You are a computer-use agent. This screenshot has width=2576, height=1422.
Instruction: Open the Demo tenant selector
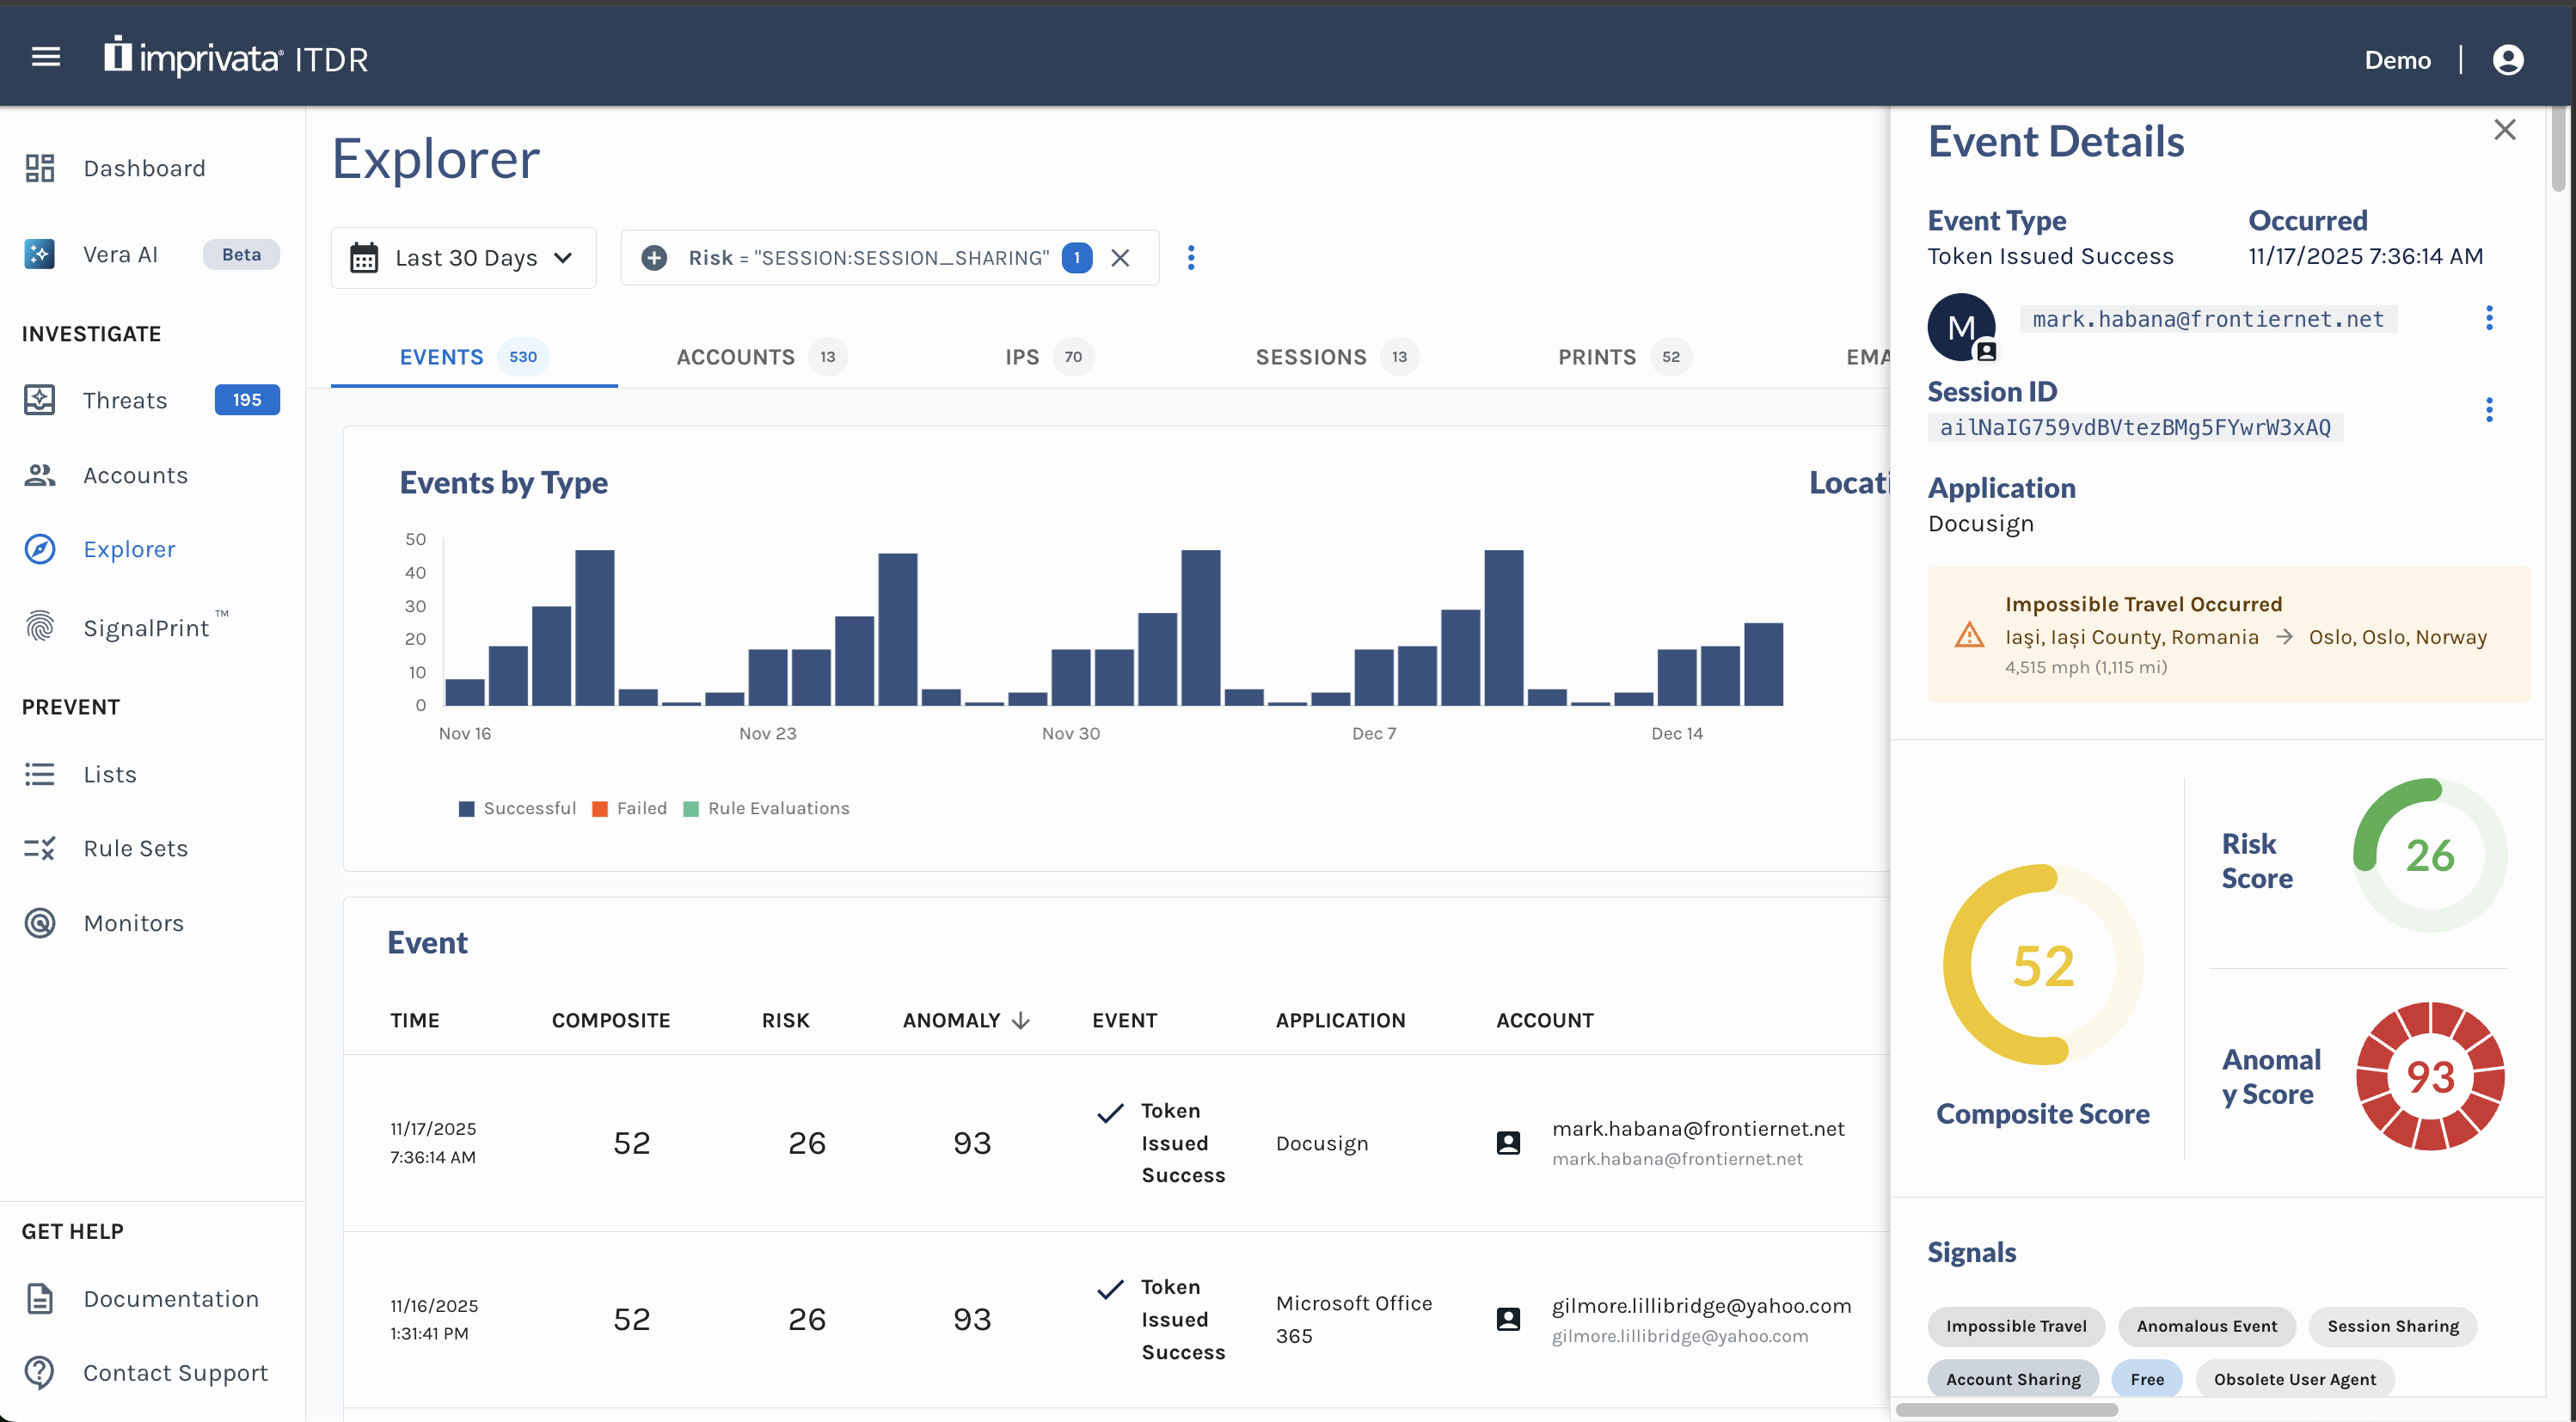click(x=2396, y=60)
